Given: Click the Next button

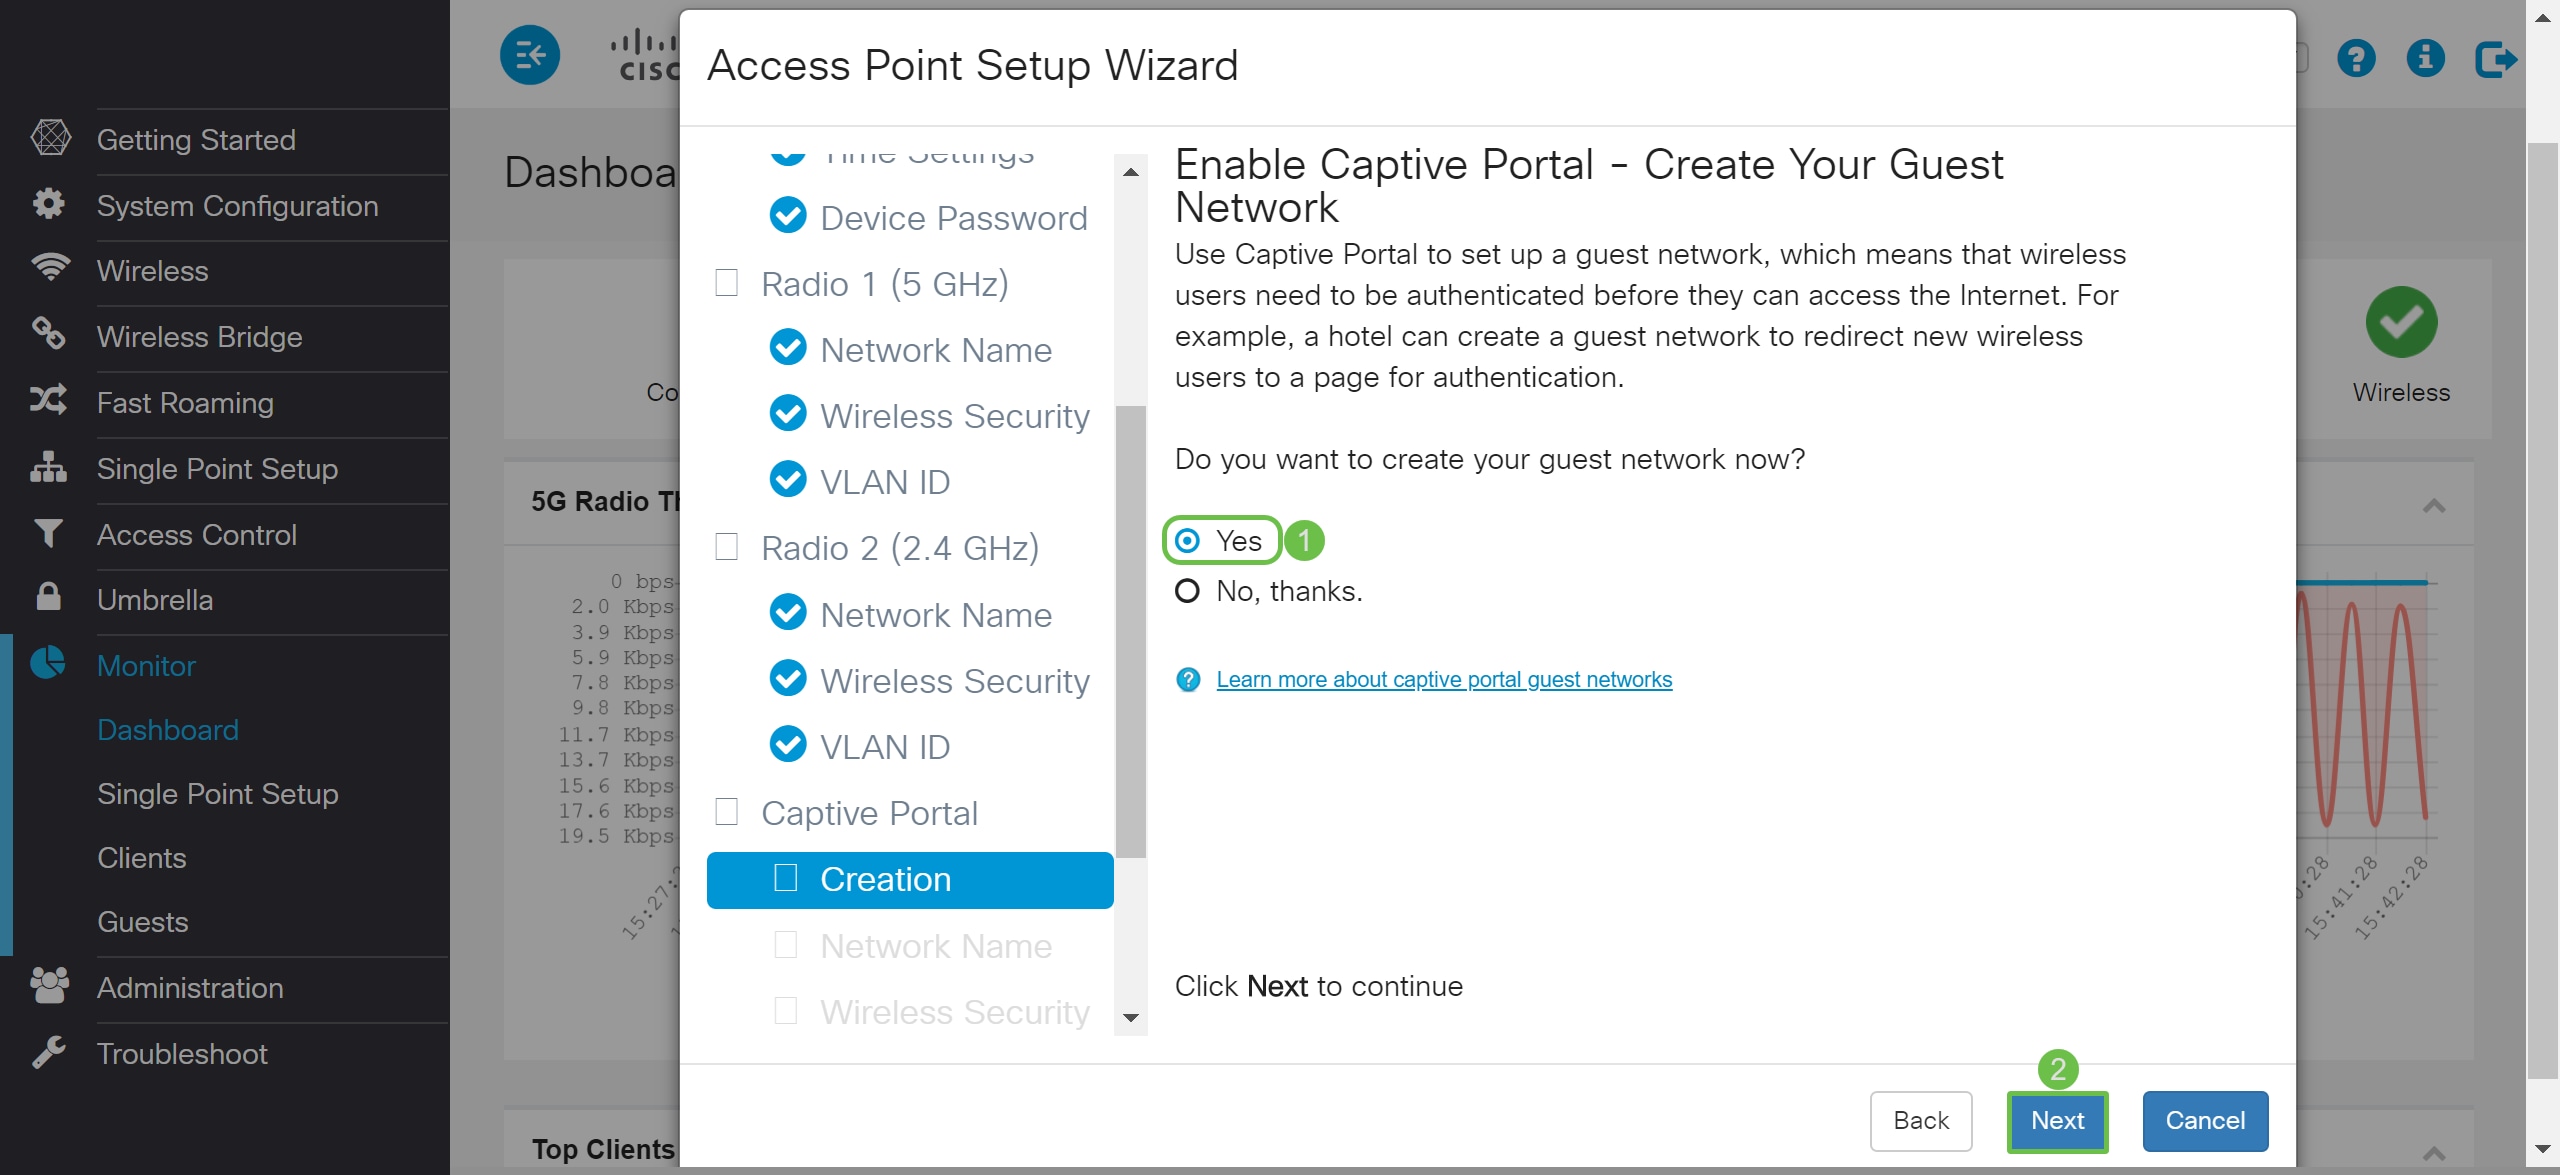Looking at the screenshot, I should 2057,1121.
